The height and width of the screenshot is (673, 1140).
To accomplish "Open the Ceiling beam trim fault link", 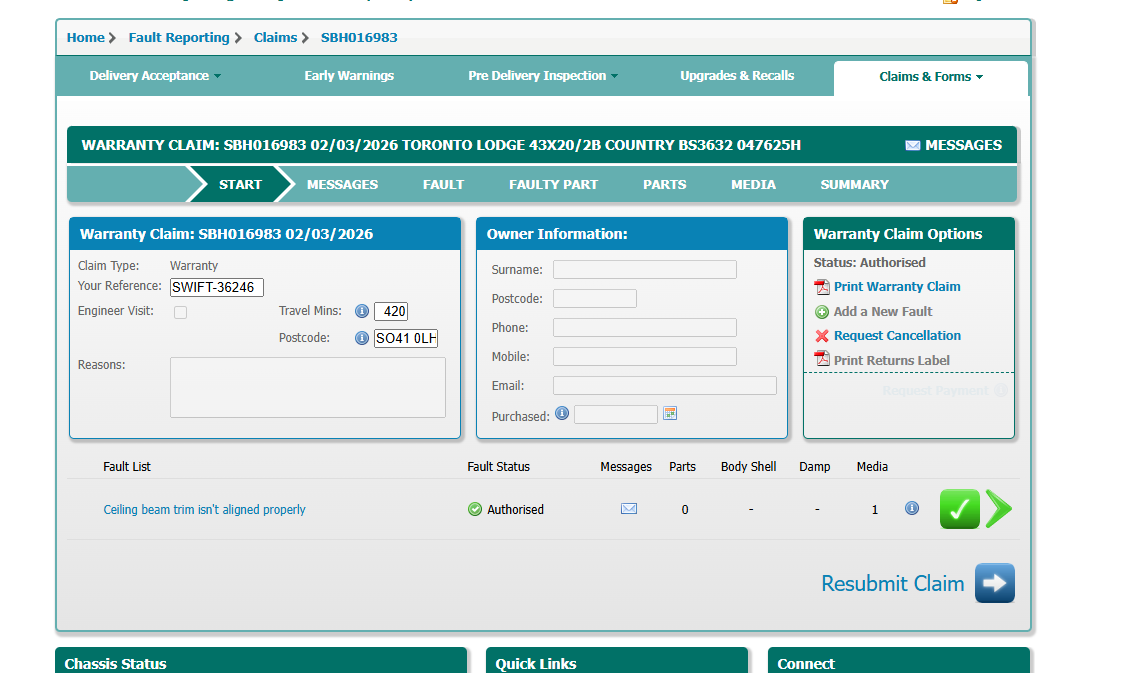I will pos(204,509).
